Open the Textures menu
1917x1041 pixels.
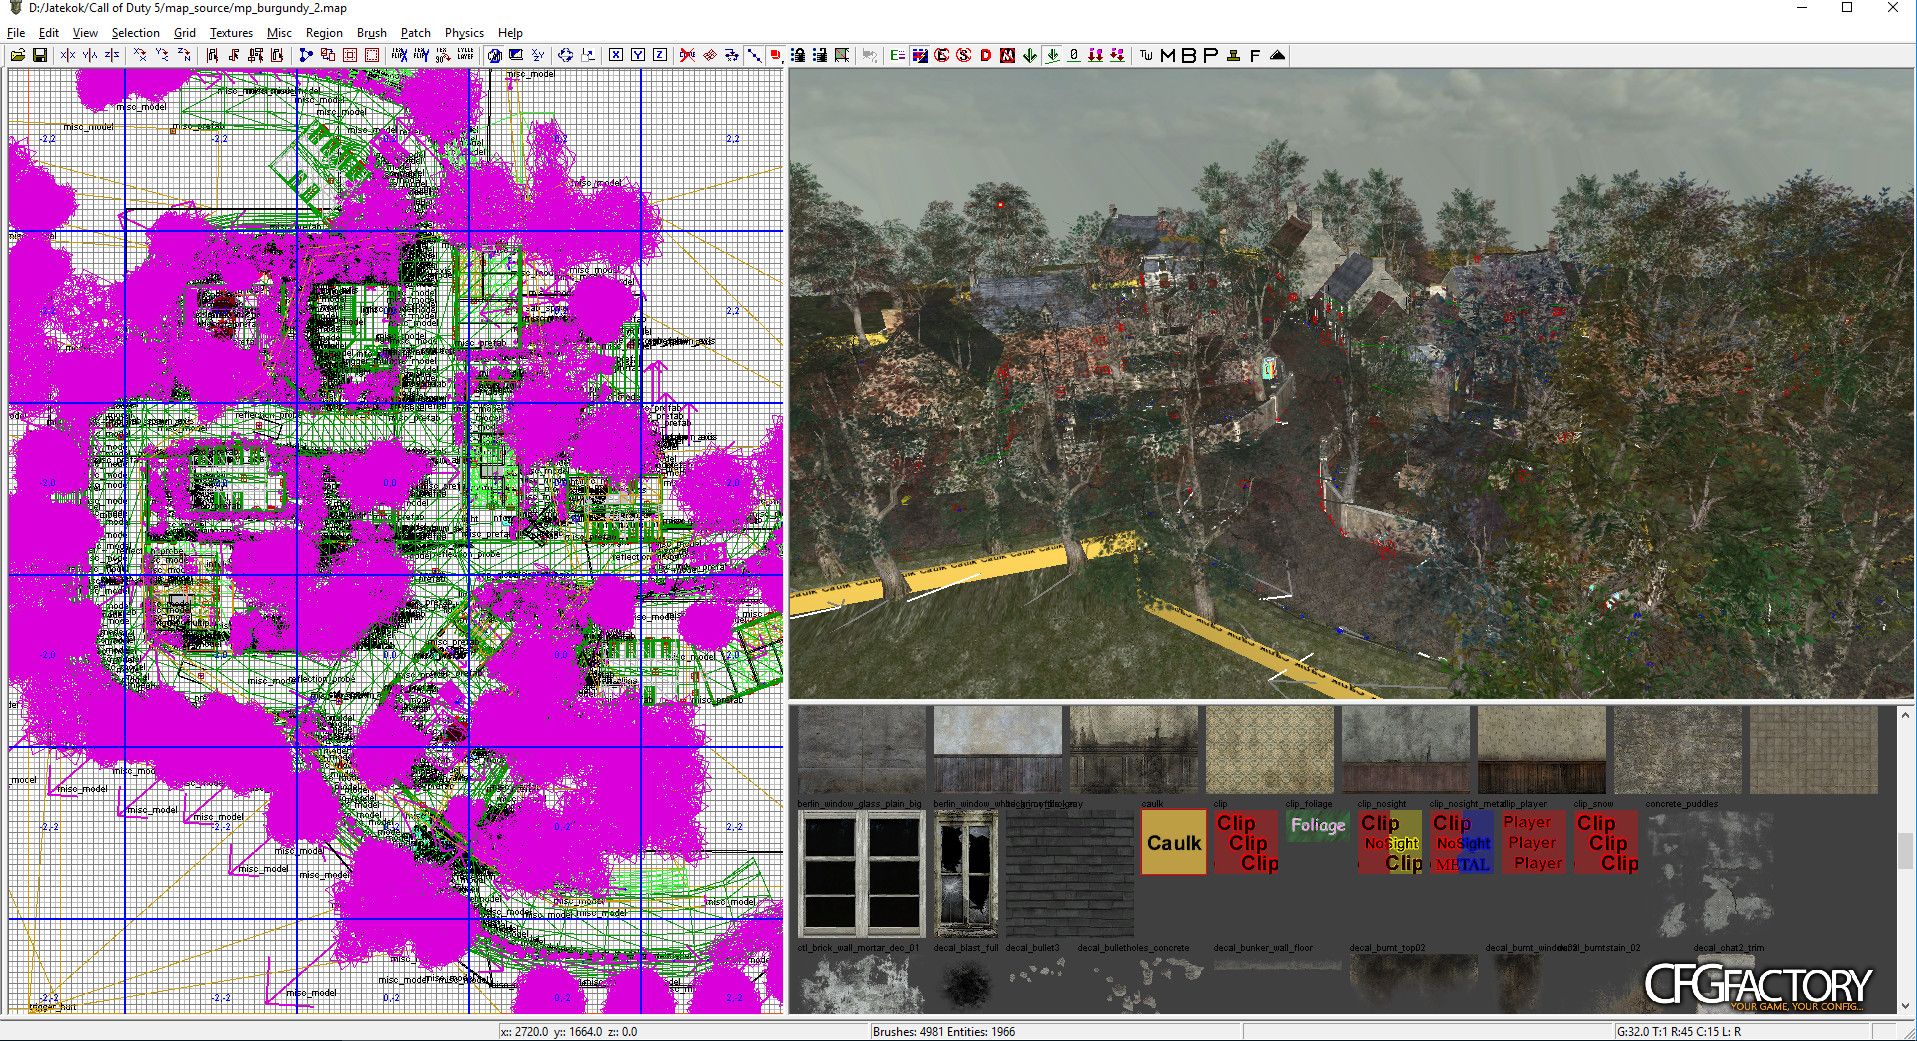pos(231,33)
